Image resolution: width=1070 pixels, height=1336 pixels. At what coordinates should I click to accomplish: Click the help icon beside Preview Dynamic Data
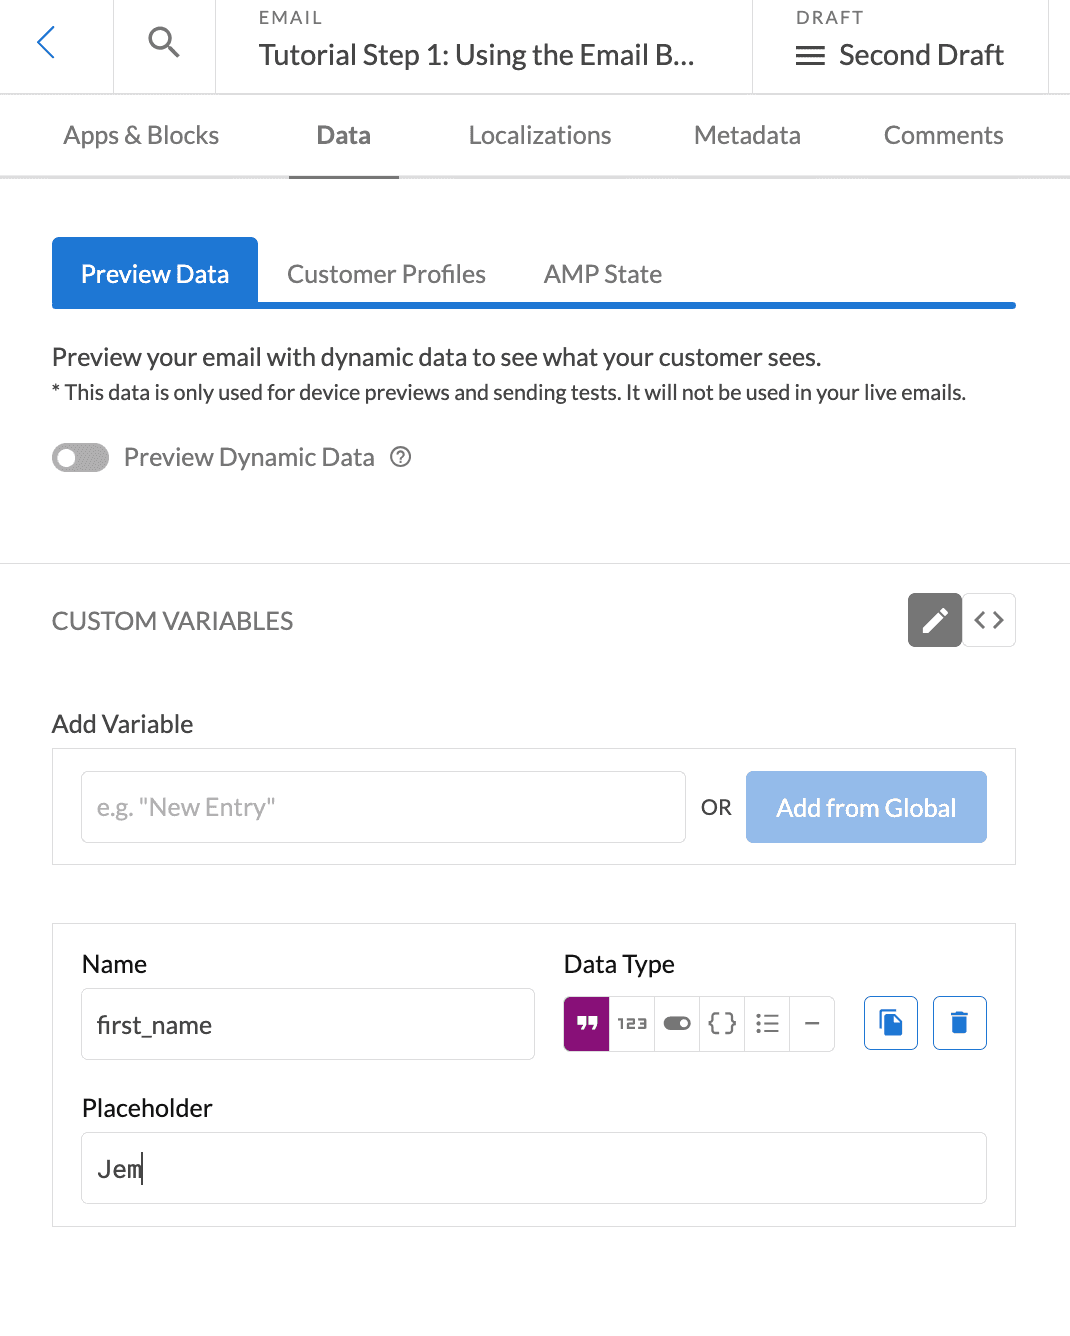pyautogui.click(x=401, y=457)
